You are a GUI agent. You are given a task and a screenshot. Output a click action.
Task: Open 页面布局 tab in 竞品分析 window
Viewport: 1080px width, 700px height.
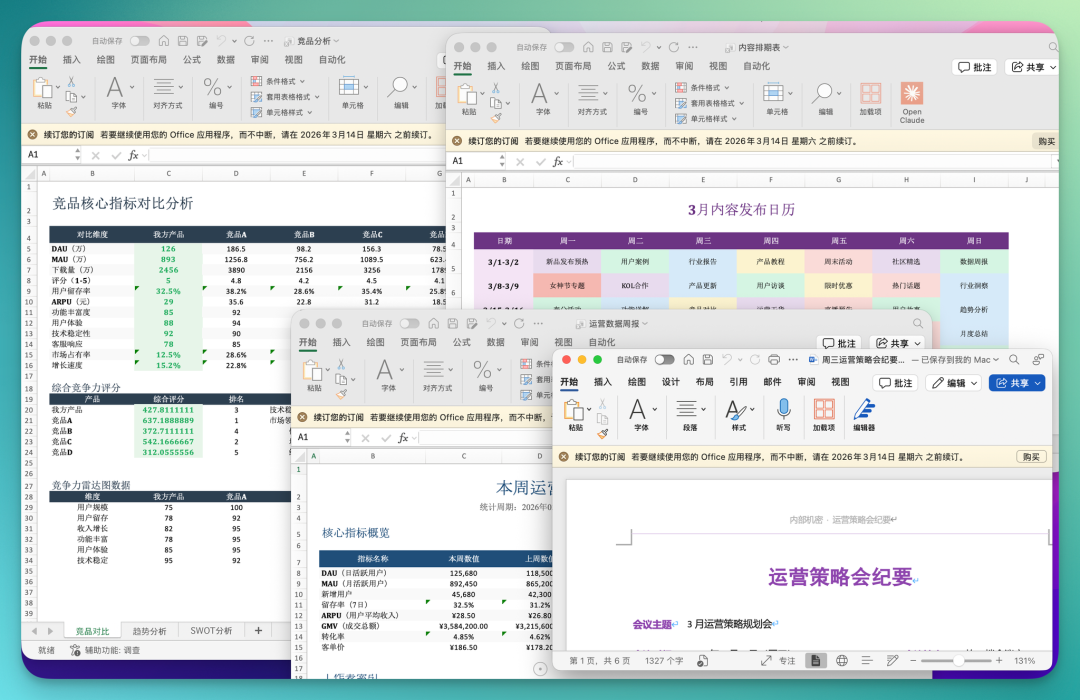(149, 60)
